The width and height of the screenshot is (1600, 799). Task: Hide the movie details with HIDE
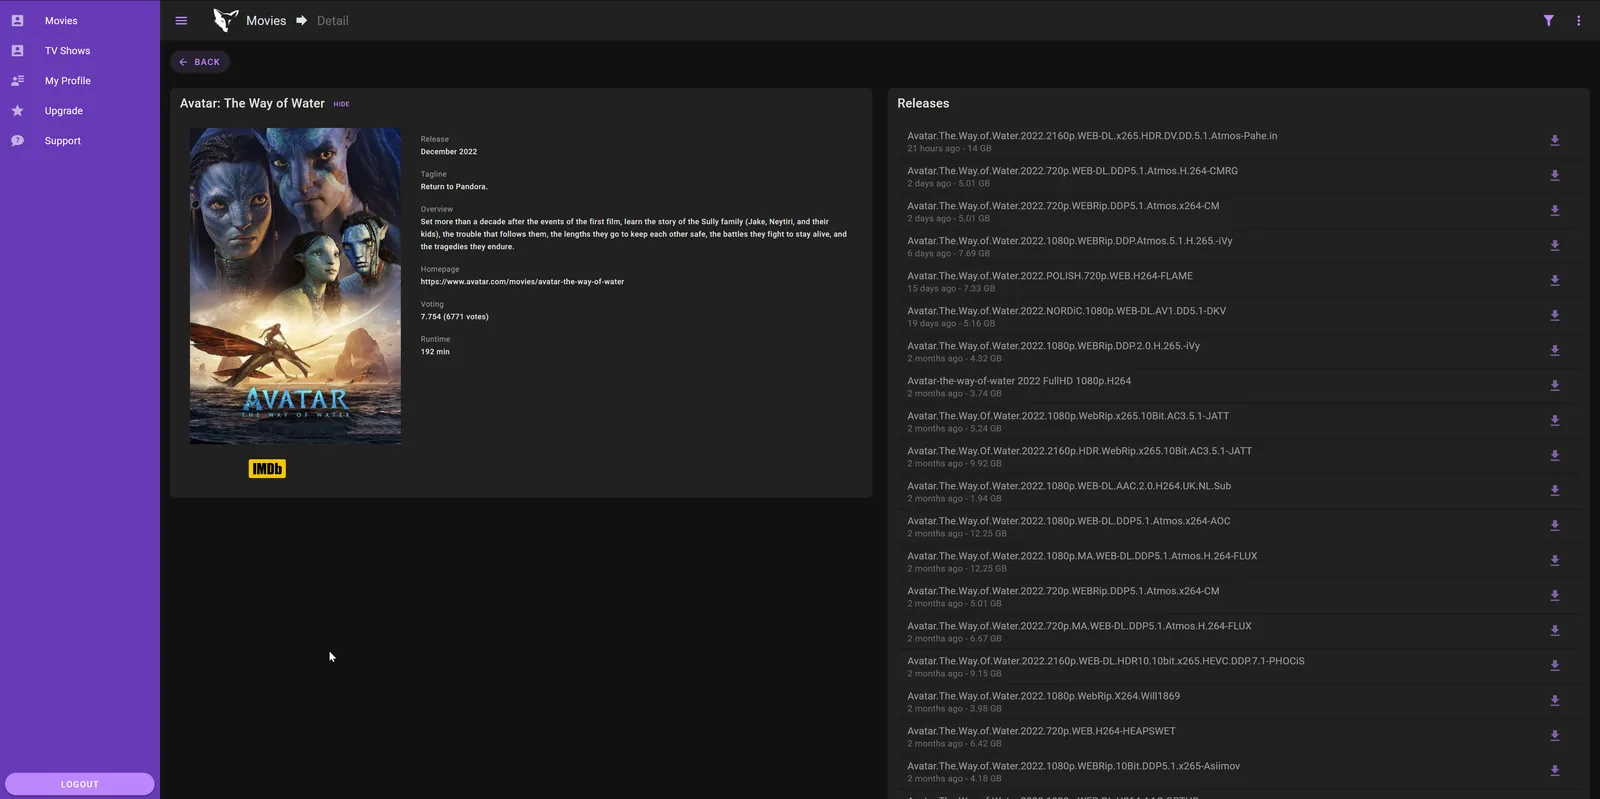click(341, 104)
